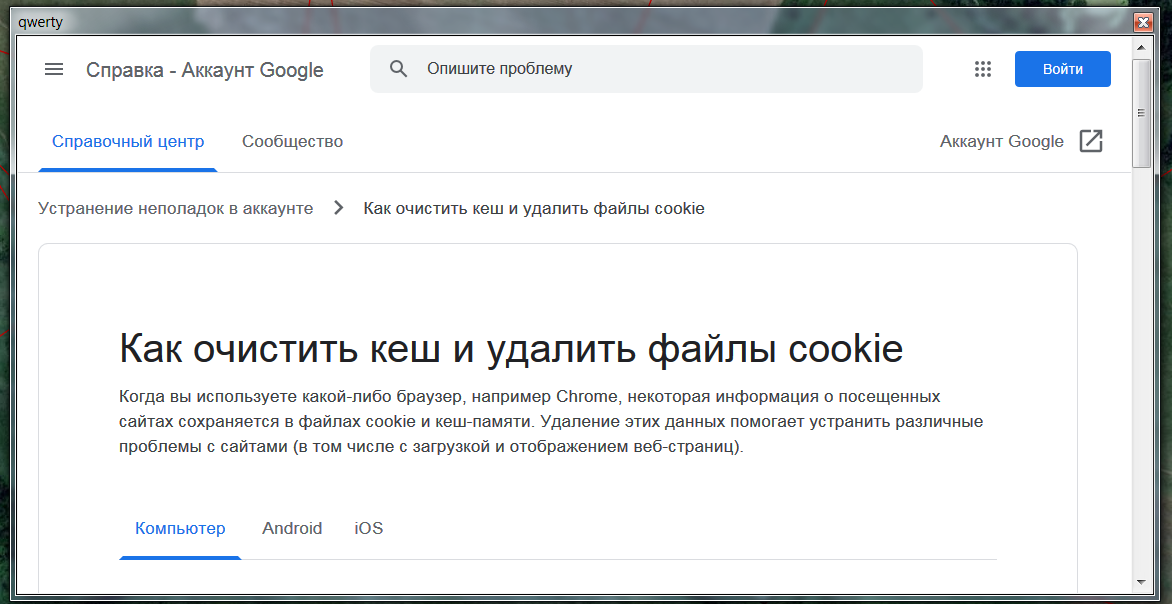
Task: Open the Google apps grid
Action: click(983, 69)
